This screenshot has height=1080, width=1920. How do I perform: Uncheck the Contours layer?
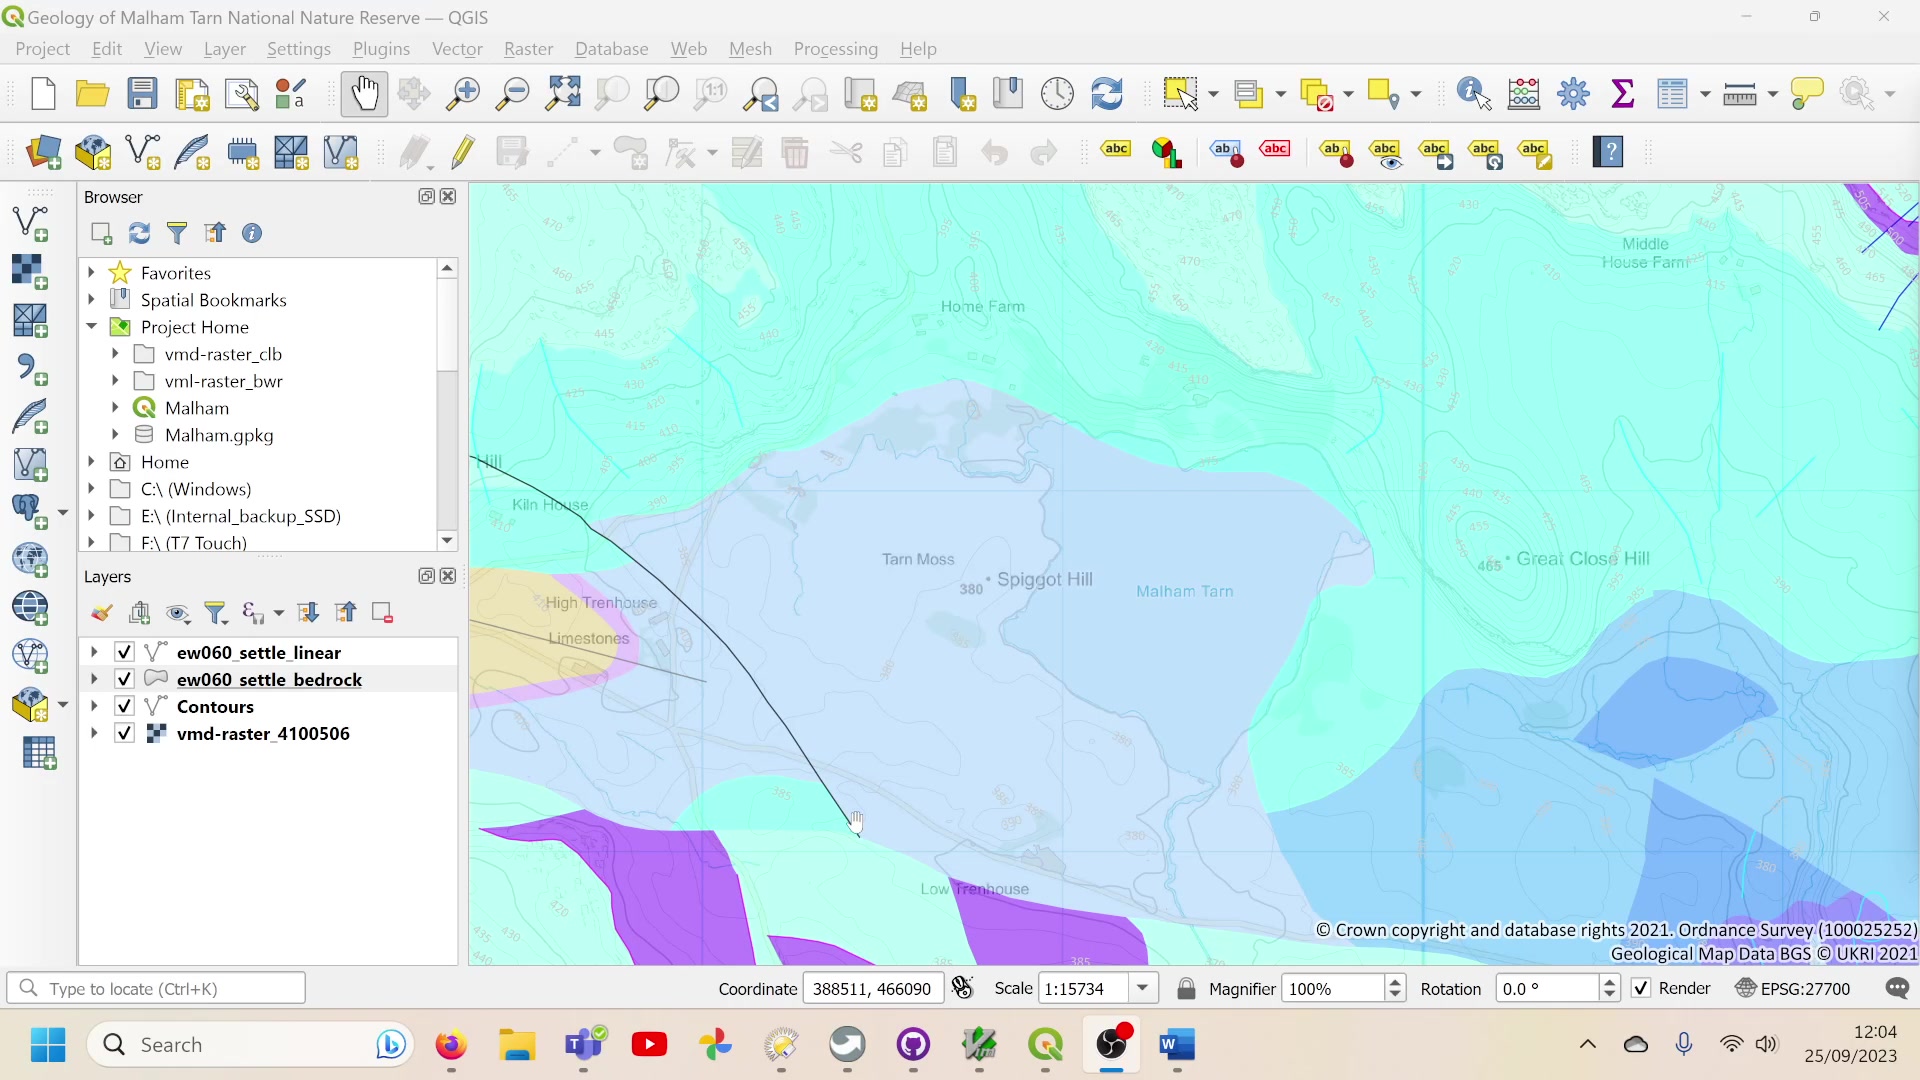click(x=124, y=706)
